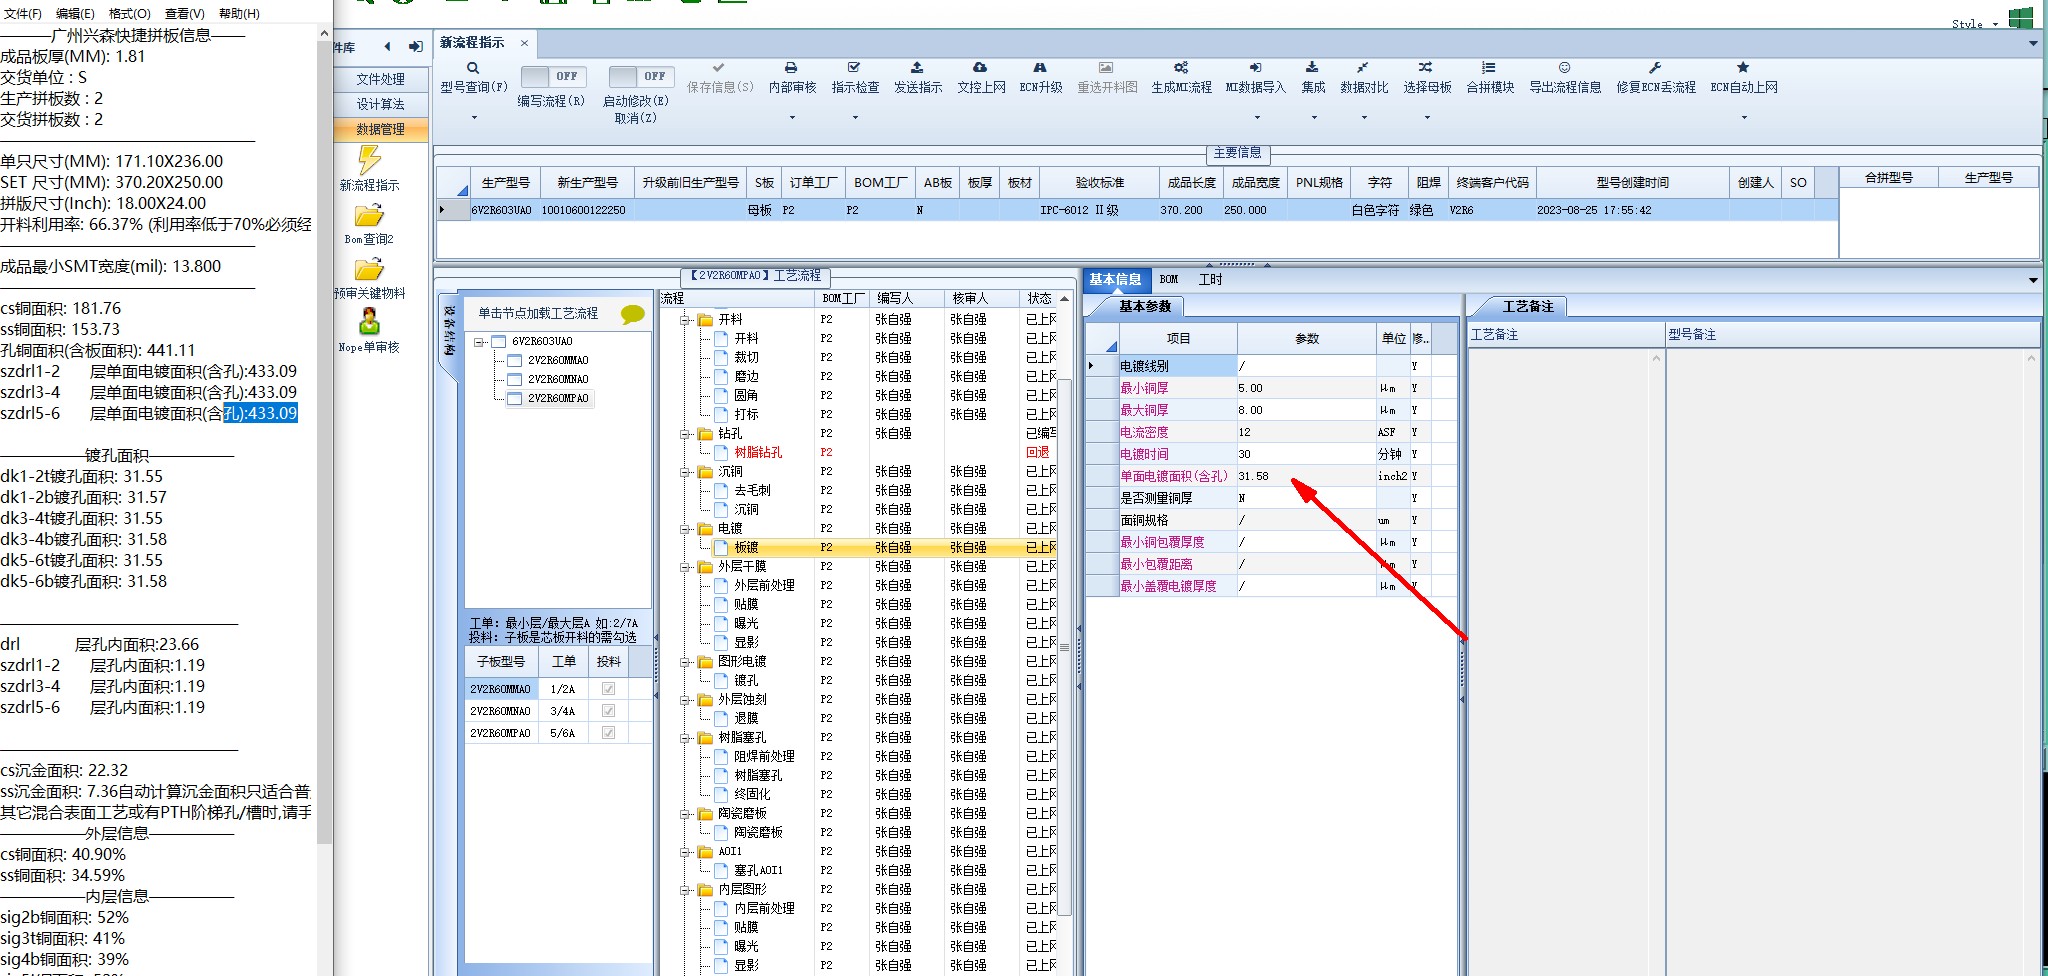
Task: Switch to the 工时 tab
Action: (x=1210, y=280)
